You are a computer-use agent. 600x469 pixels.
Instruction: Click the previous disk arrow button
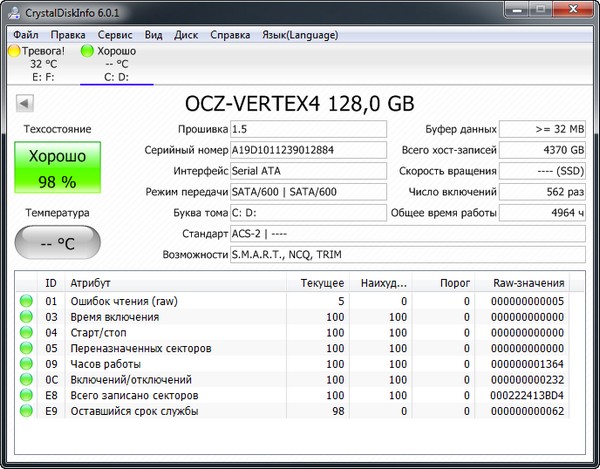pos(26,103)
